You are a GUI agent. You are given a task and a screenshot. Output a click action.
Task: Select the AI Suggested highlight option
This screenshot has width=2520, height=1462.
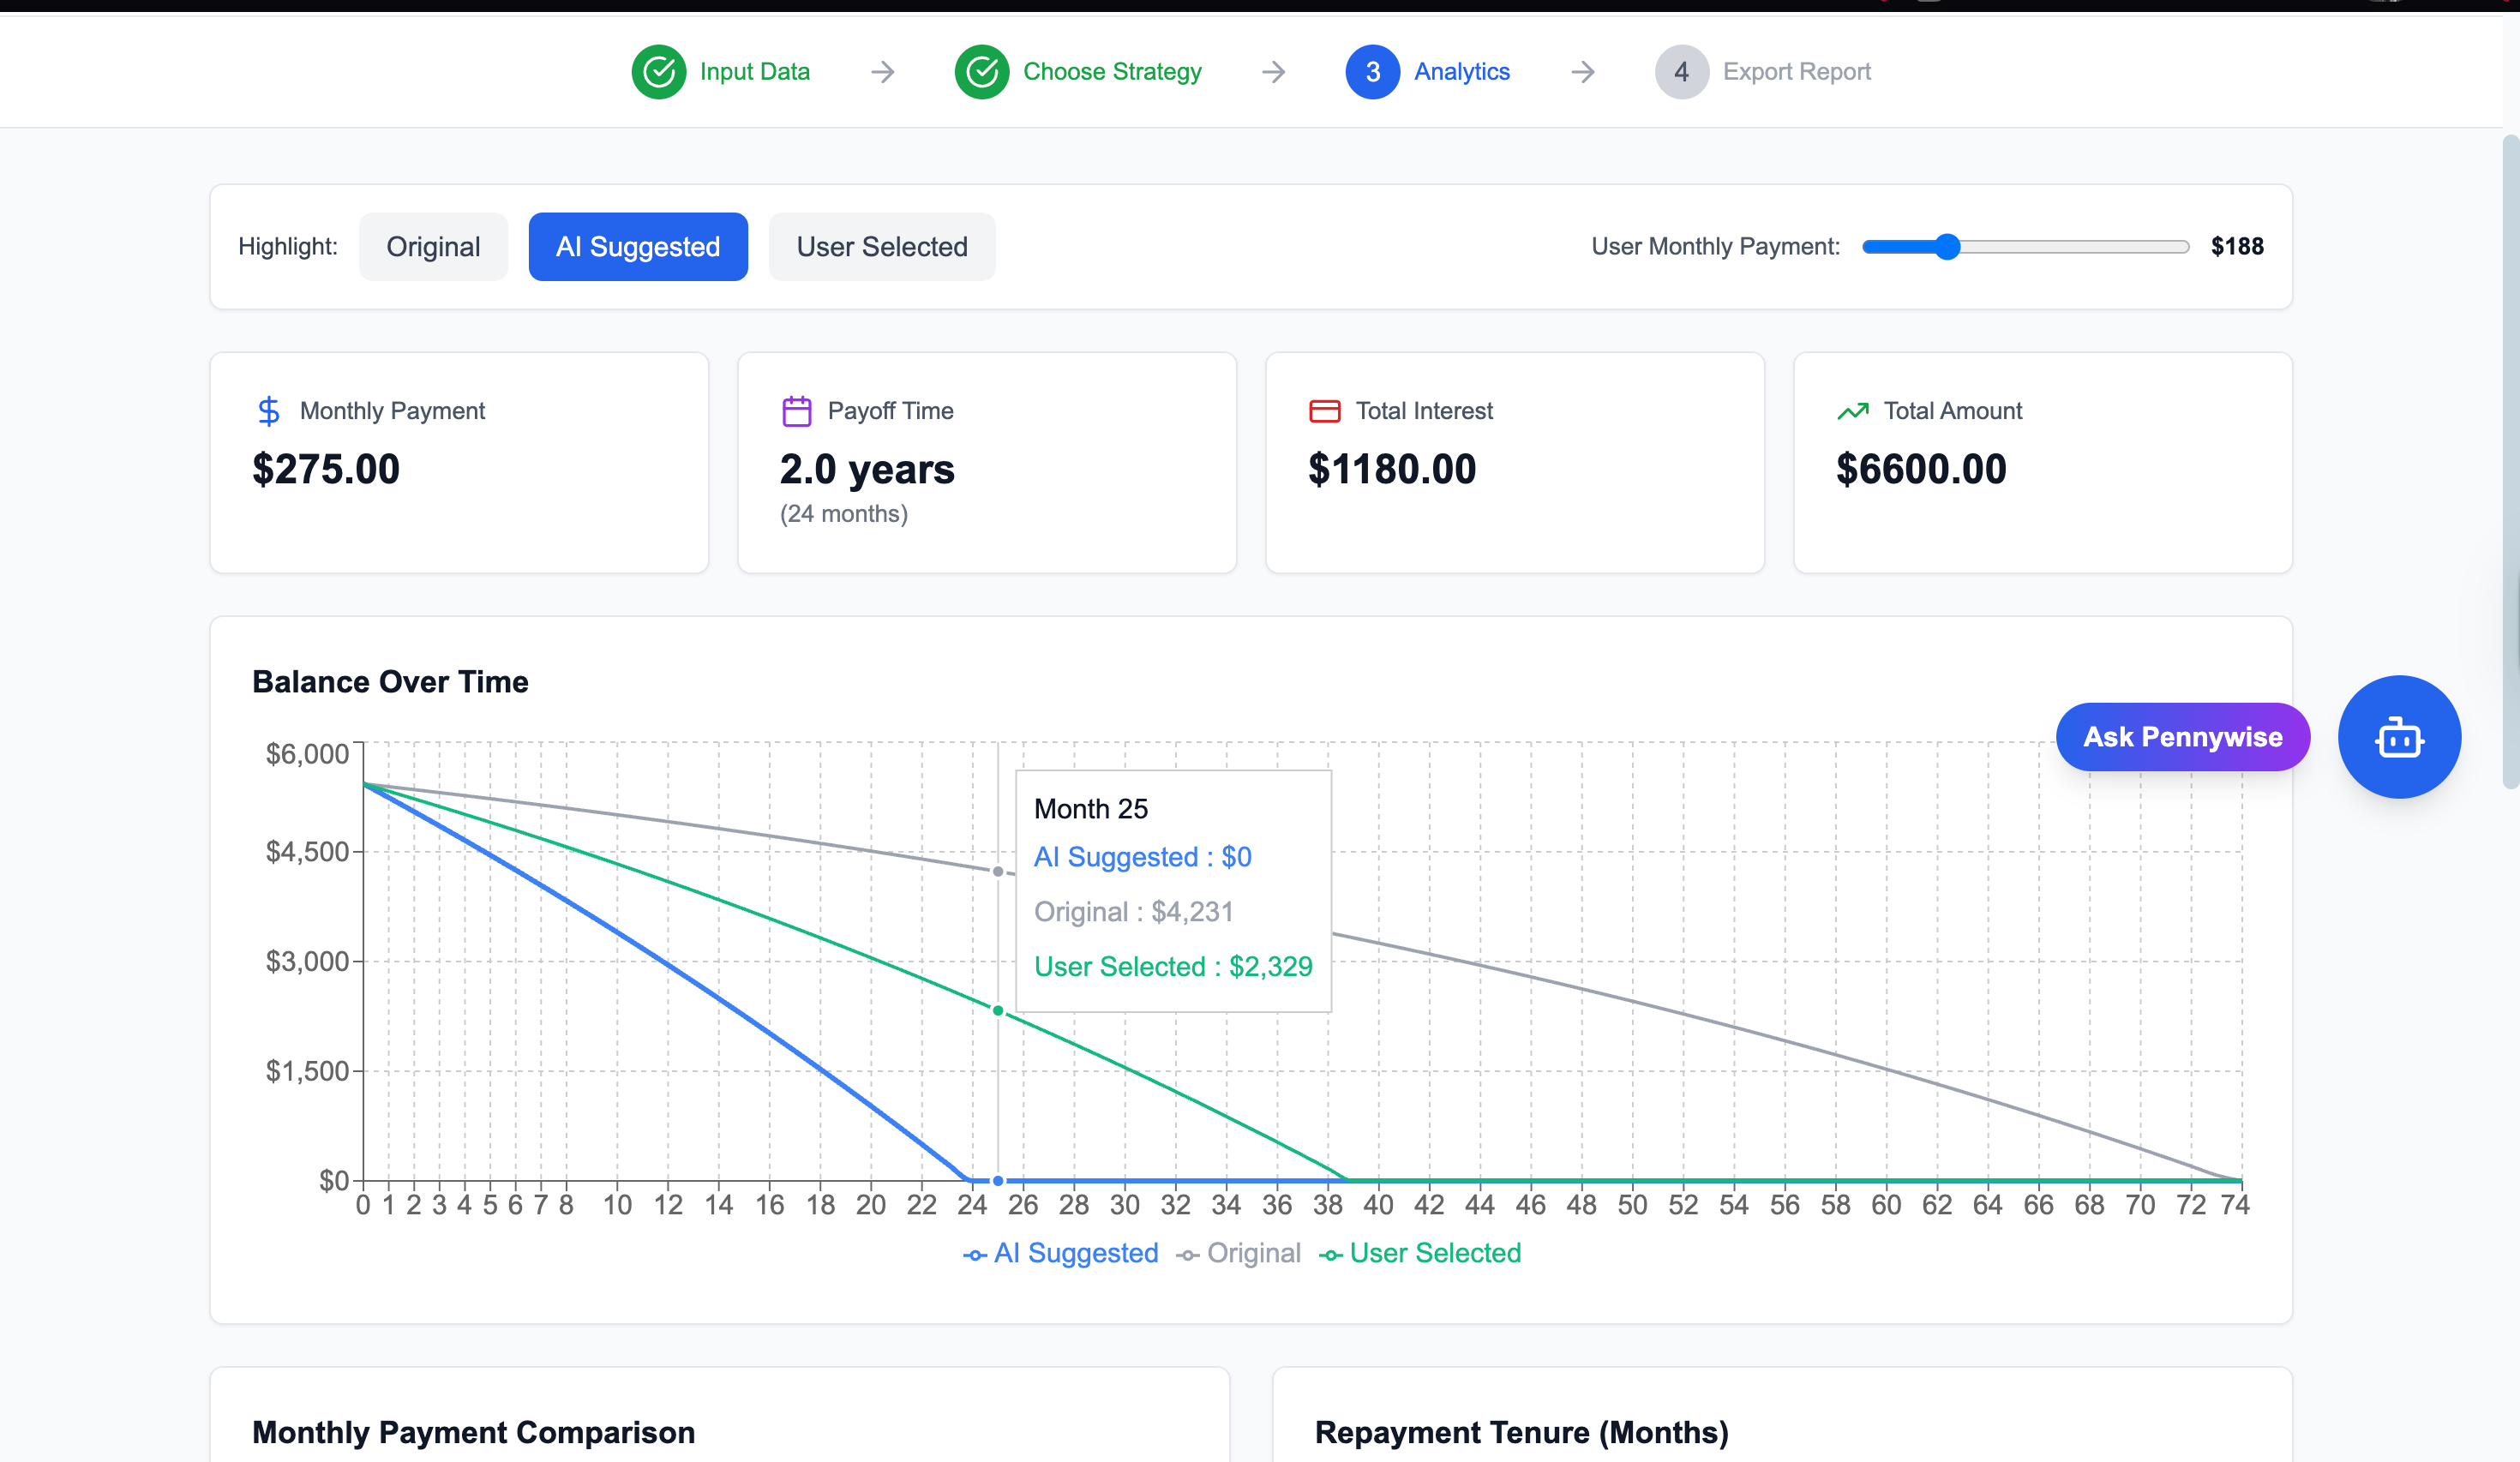tap(638, 247)
